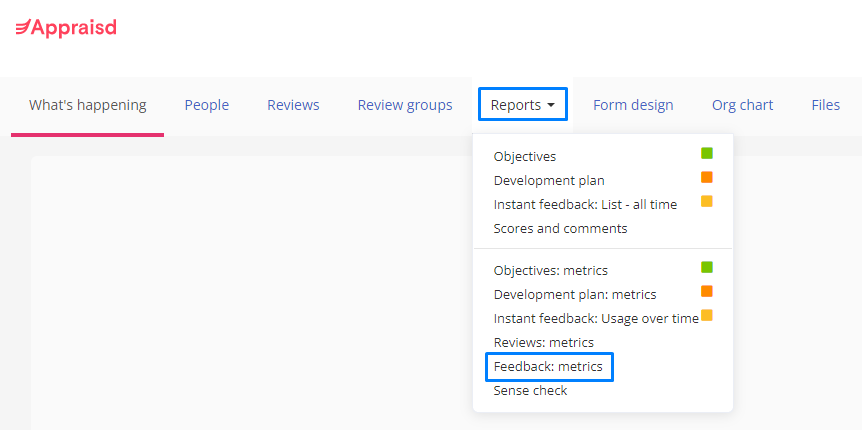Open Objectives: metrics report
This screenshot has height=430, width=862.
550,271
